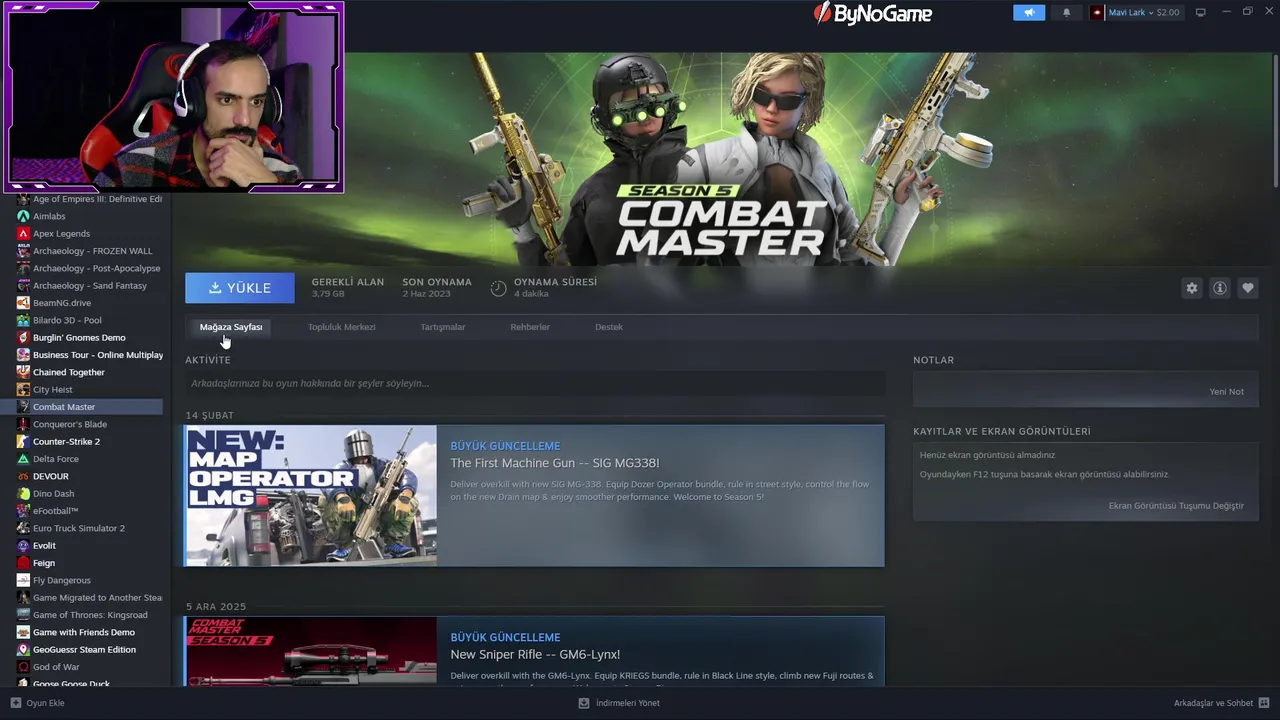This screenshot has width=1280, height=720.
Task: Select City Heist game icon
Action: click(x=23, y=389)
